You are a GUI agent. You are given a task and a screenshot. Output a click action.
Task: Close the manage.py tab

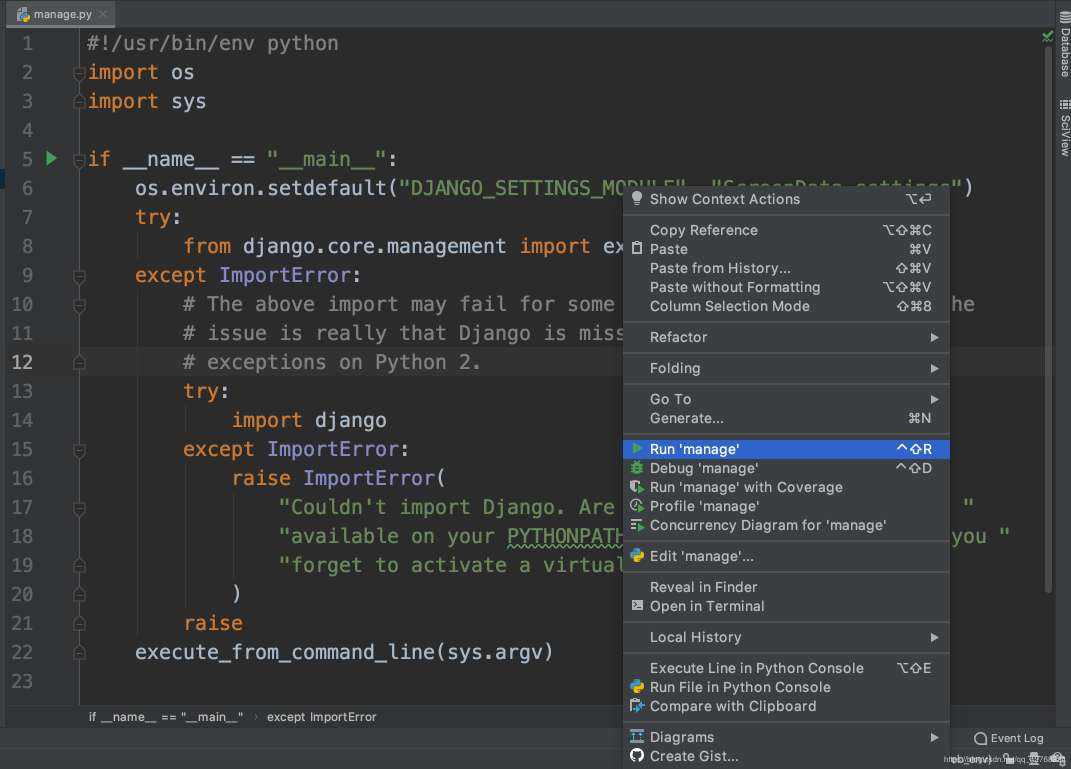103,14
